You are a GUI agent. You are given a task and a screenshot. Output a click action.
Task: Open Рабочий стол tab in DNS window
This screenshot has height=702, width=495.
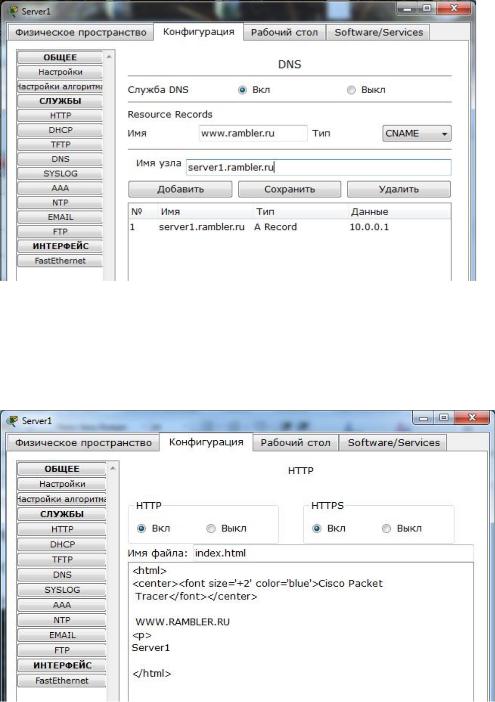(284, 32)
